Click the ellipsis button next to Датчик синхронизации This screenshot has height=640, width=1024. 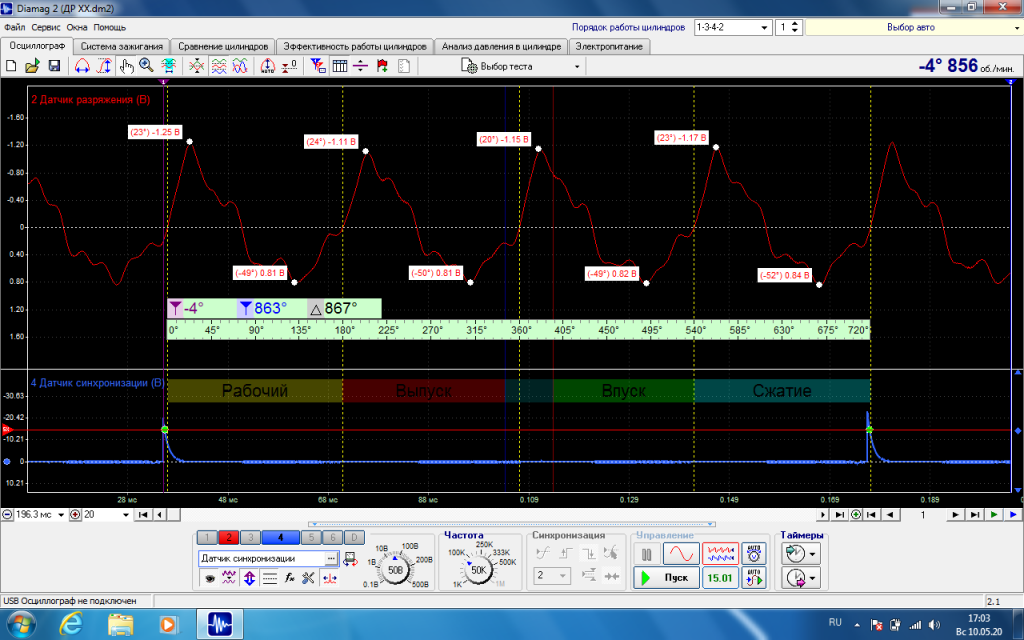tap(332, 558)
